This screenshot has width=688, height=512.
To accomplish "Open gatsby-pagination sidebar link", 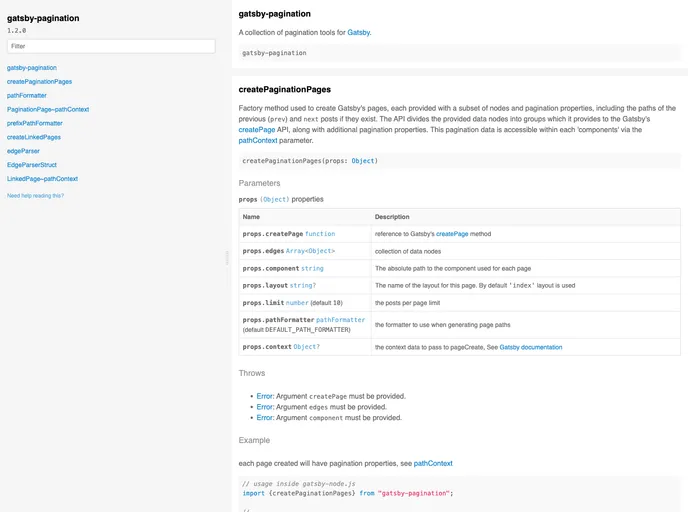I will pyautogui.click(x=32, y=68).
